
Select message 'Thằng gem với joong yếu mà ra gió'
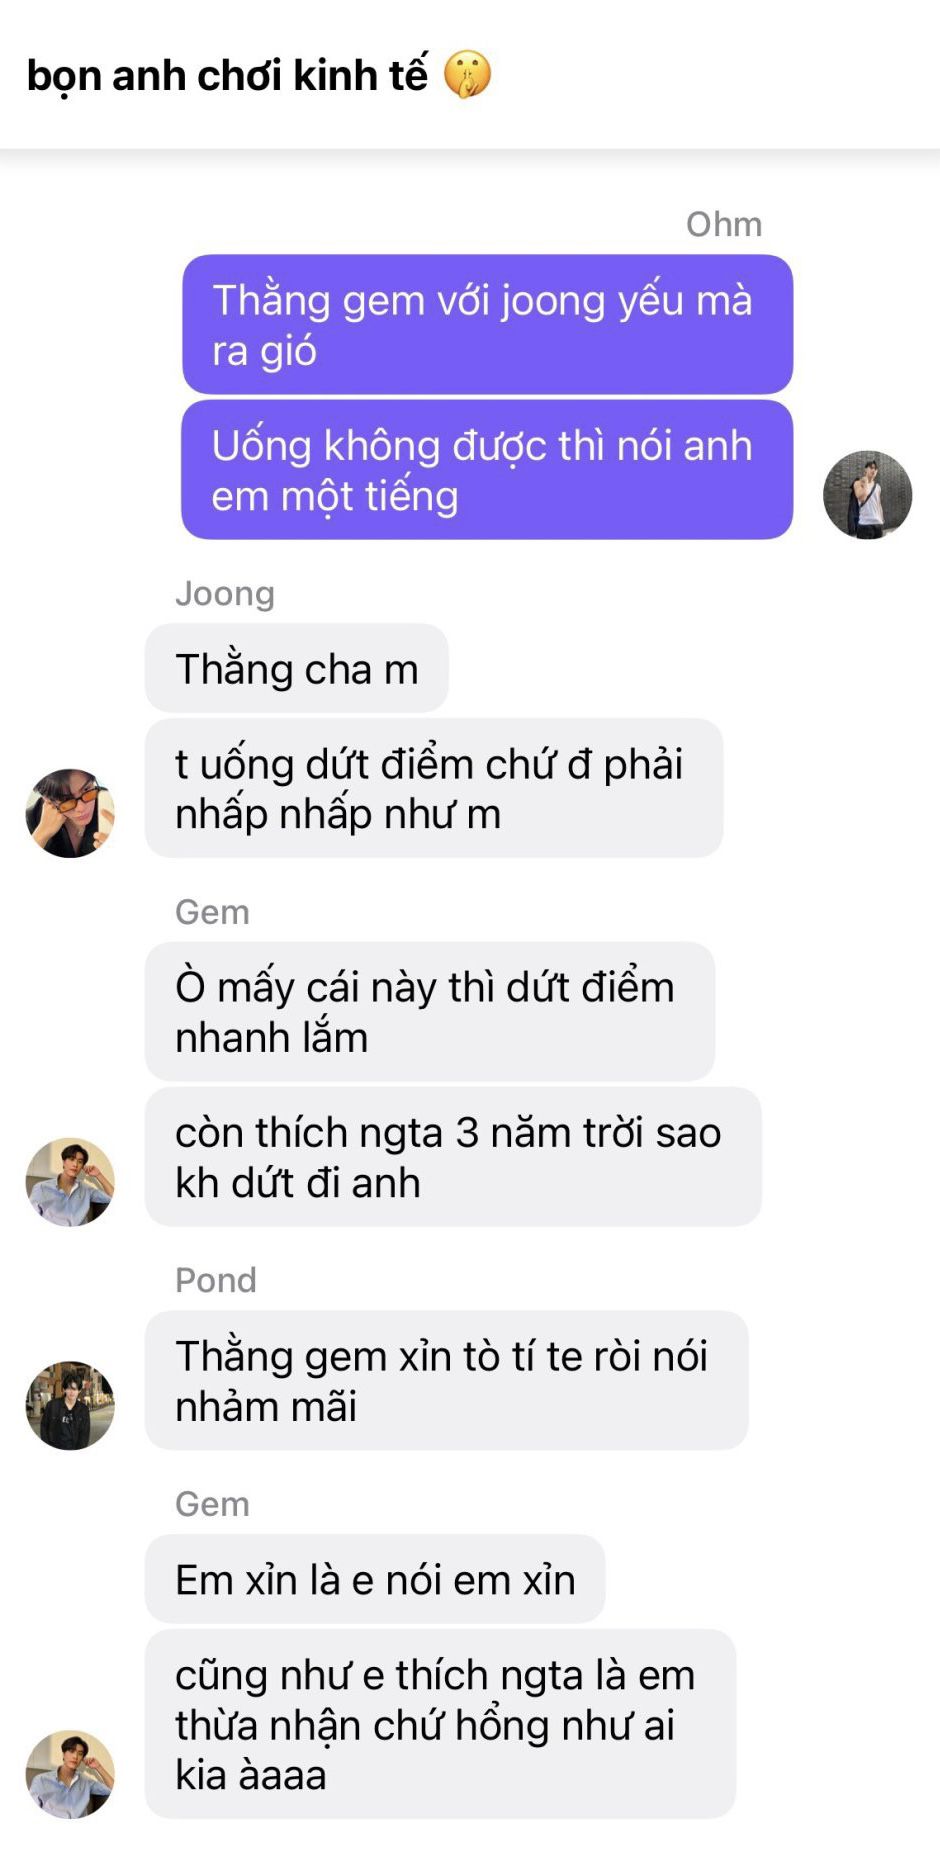click(487, 324)
